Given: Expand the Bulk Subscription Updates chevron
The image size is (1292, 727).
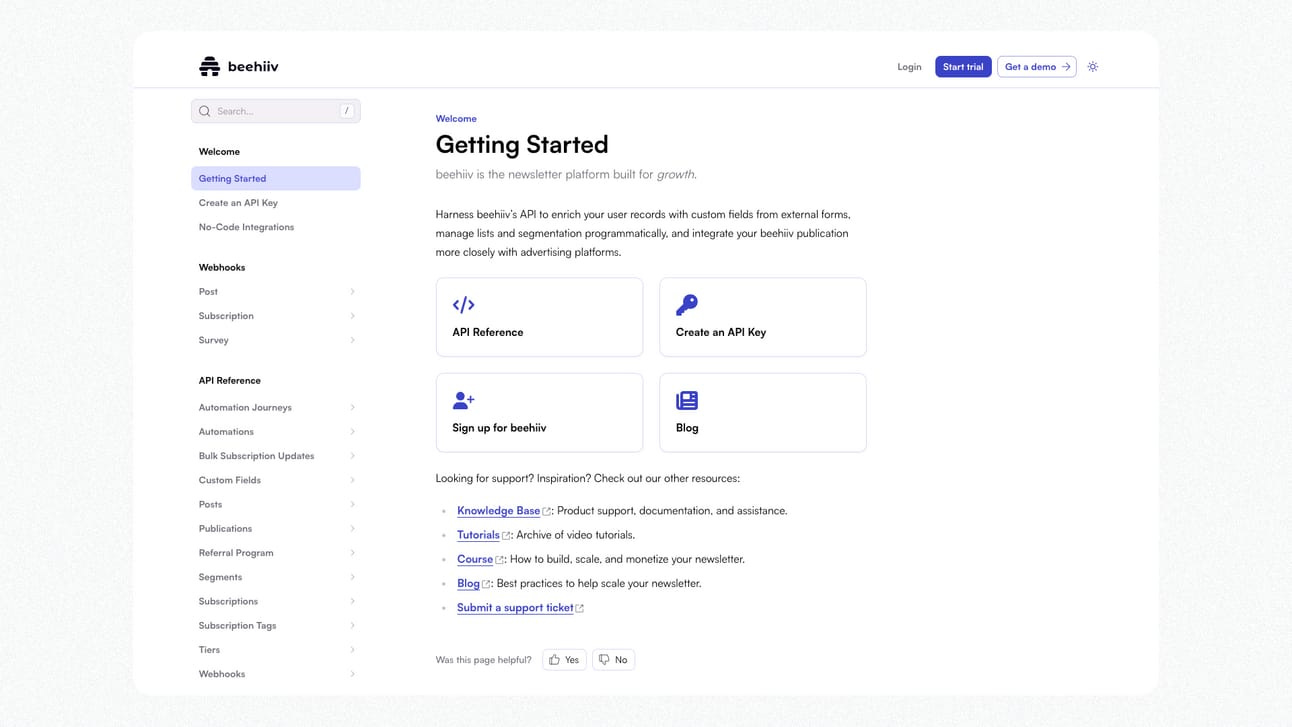Looking at the screenshot, I should (352, 456).
